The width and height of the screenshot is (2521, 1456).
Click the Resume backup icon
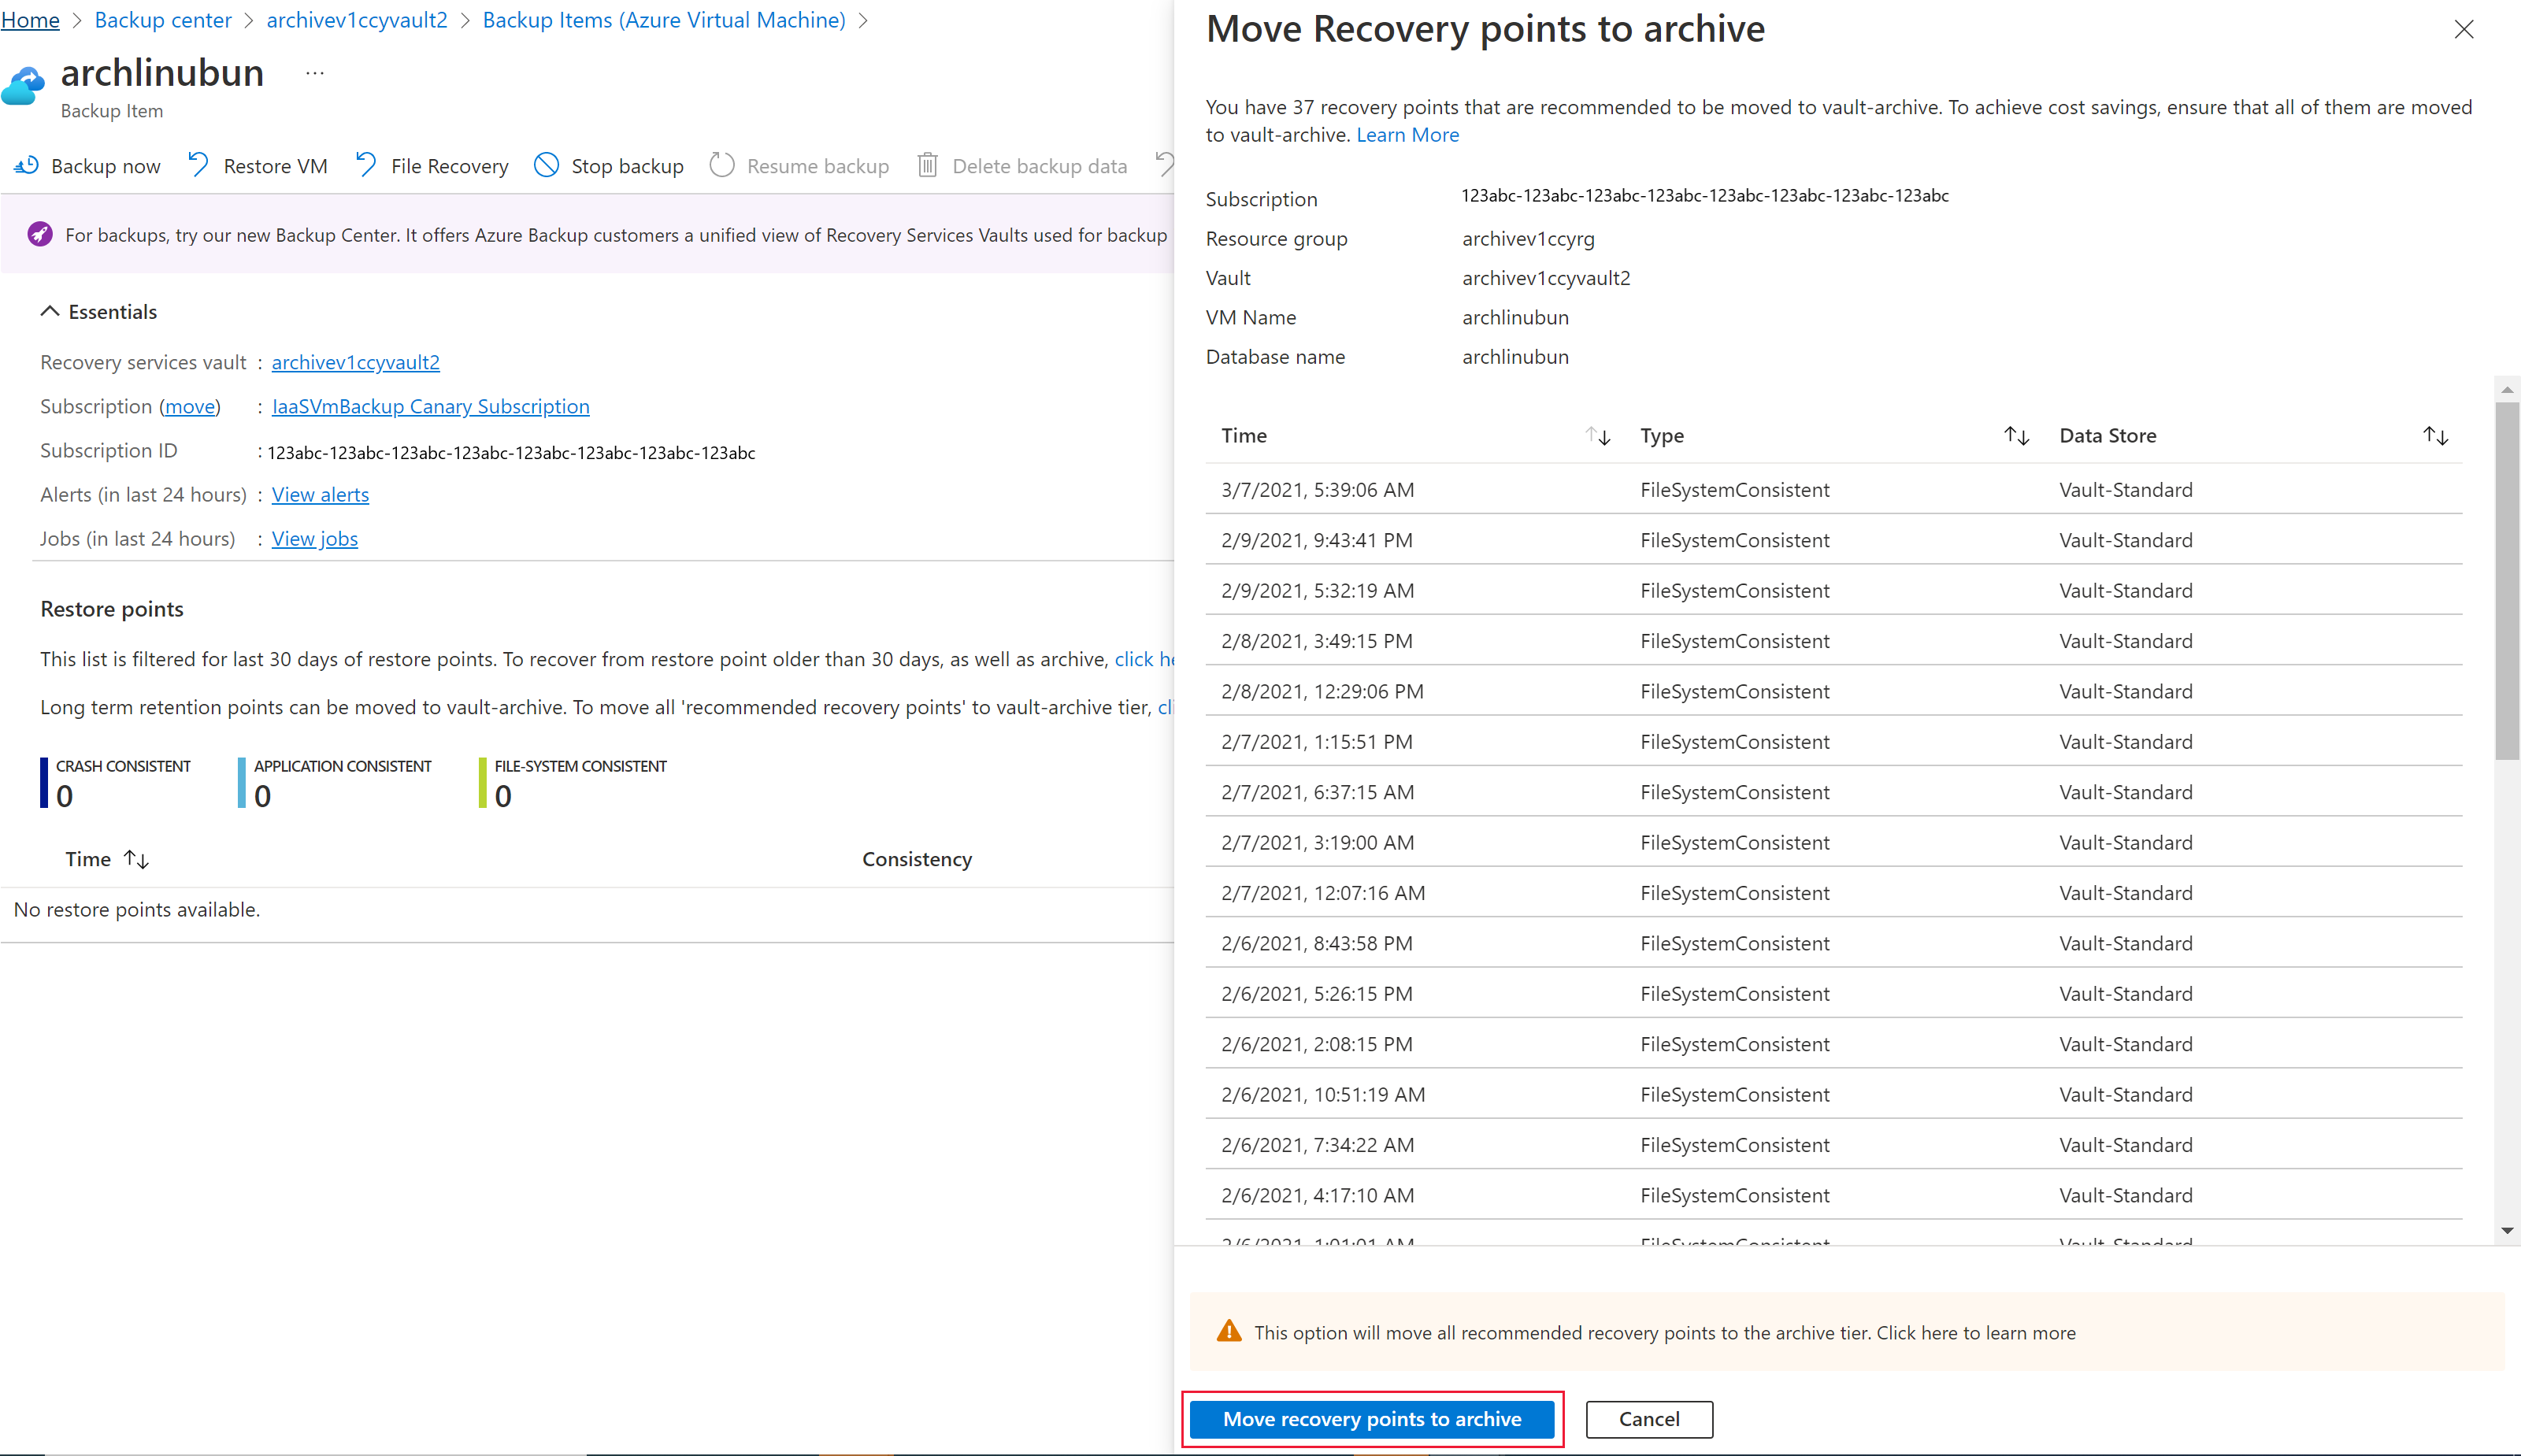click(721, 165)
